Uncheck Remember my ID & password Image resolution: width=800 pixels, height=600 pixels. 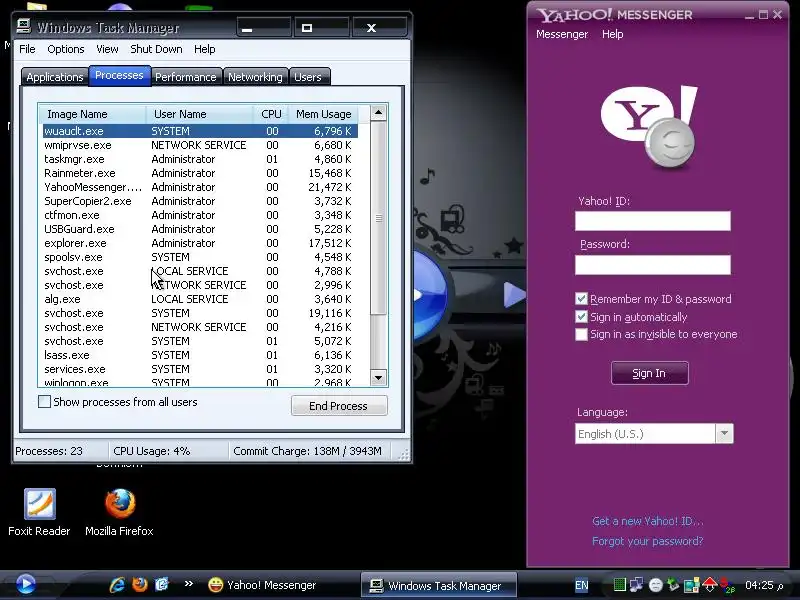pos(581,299)
